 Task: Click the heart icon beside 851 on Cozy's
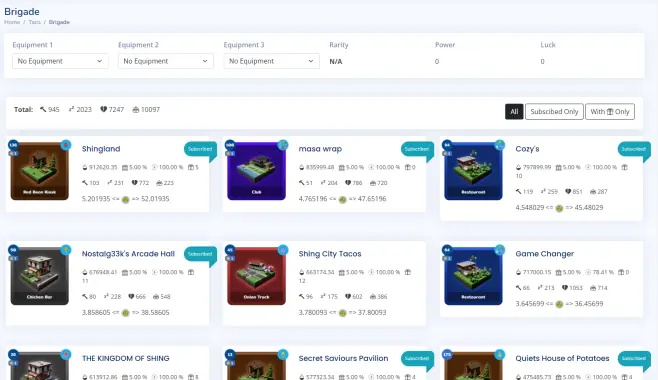pos(568,192)
